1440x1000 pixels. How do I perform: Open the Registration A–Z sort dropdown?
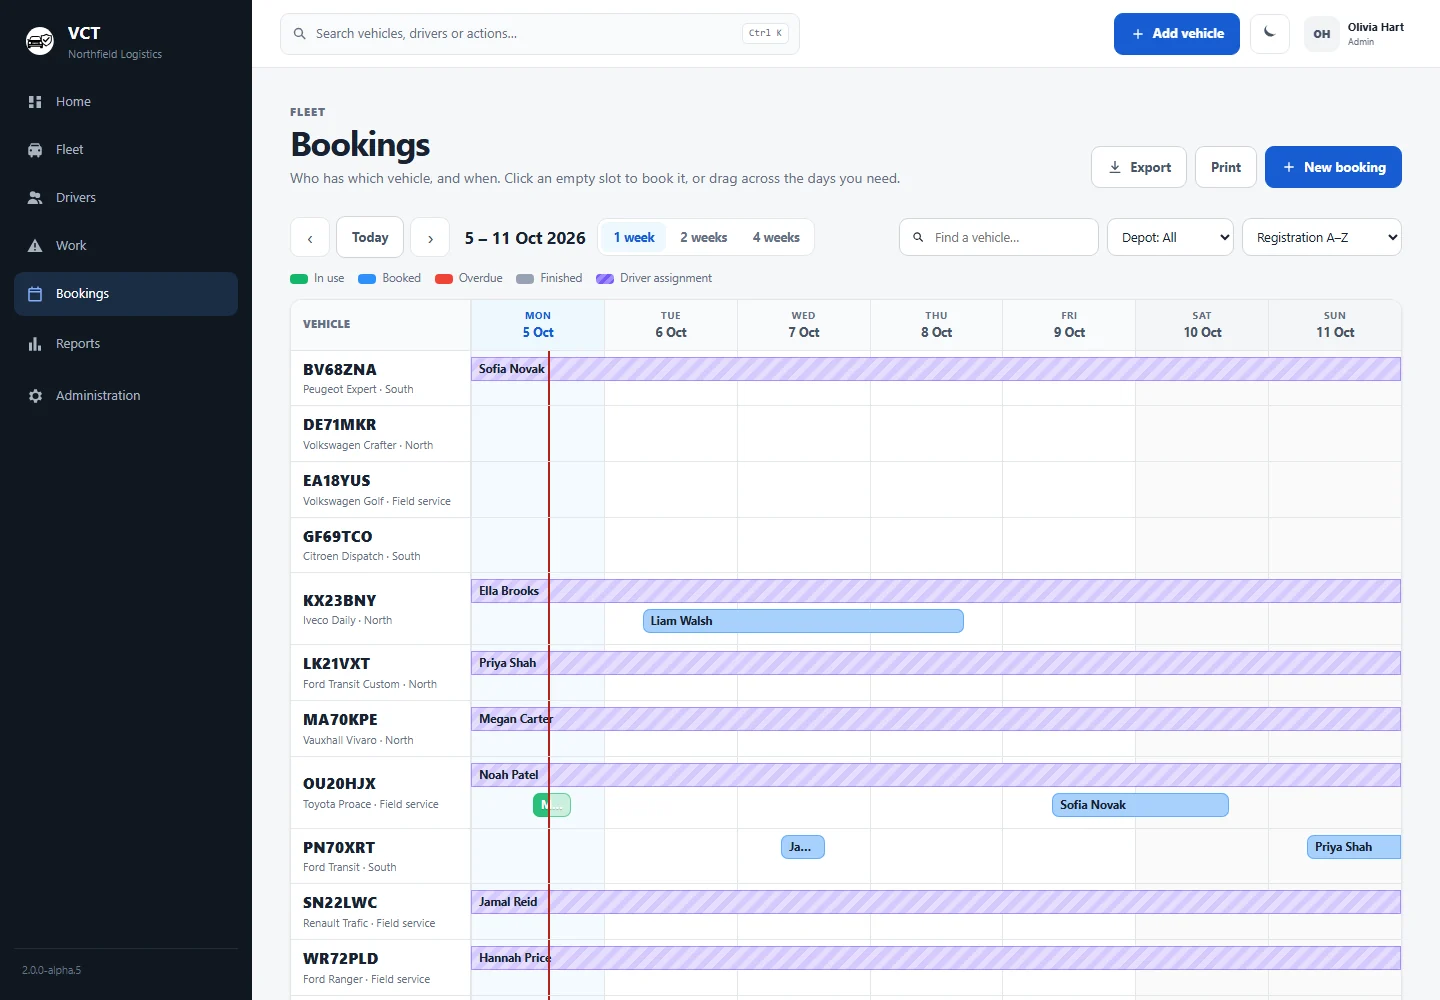point(1322,238)
